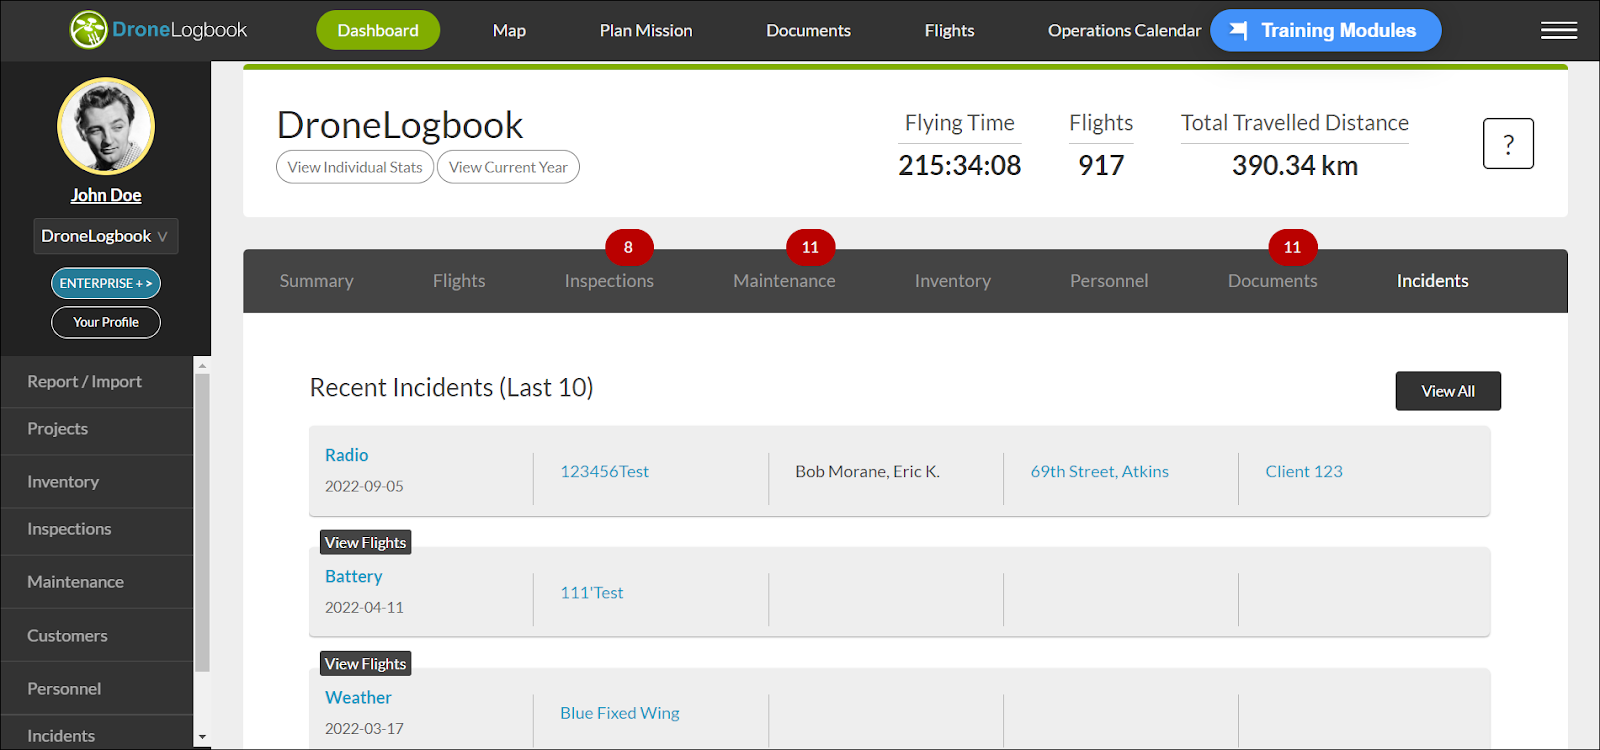Image resolution: width=1600 pixels, height=750 pixels.
Task: Switch to the Maintenance tab
Action: coord(784,281)
